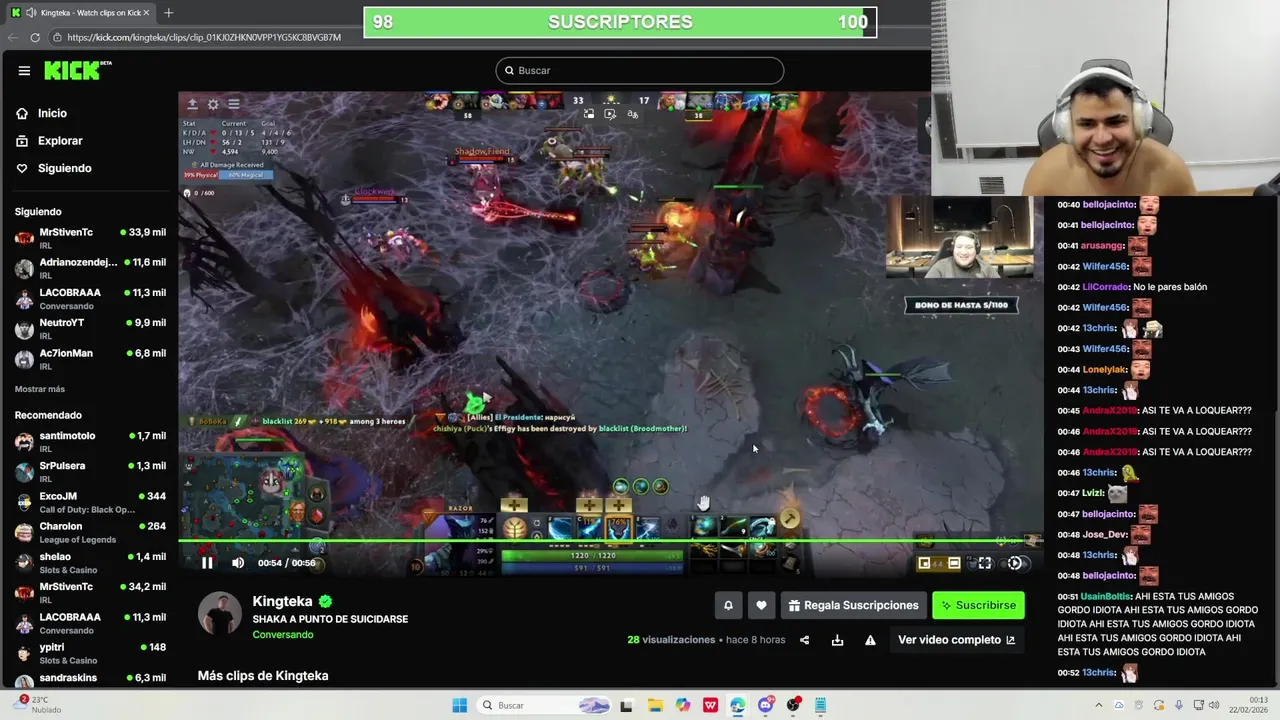This screenshot has height=720, width=1280.
Task: Open File Explorer from taskbar
Action: pos(655,705)
